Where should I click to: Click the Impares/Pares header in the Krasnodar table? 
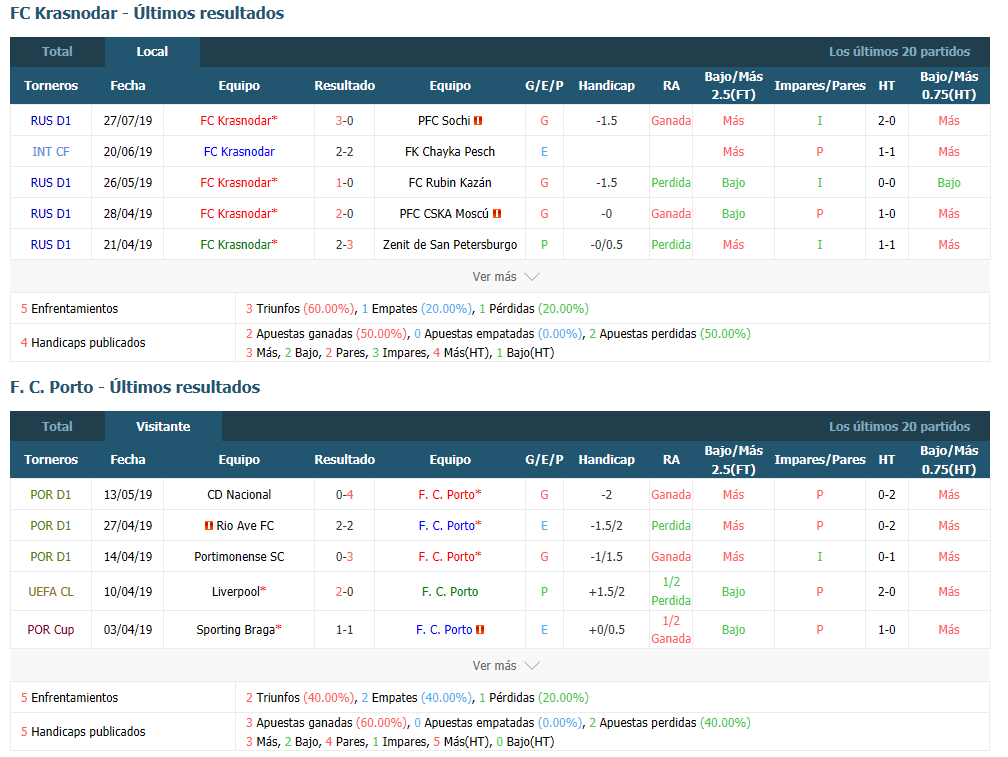point(820,85)
